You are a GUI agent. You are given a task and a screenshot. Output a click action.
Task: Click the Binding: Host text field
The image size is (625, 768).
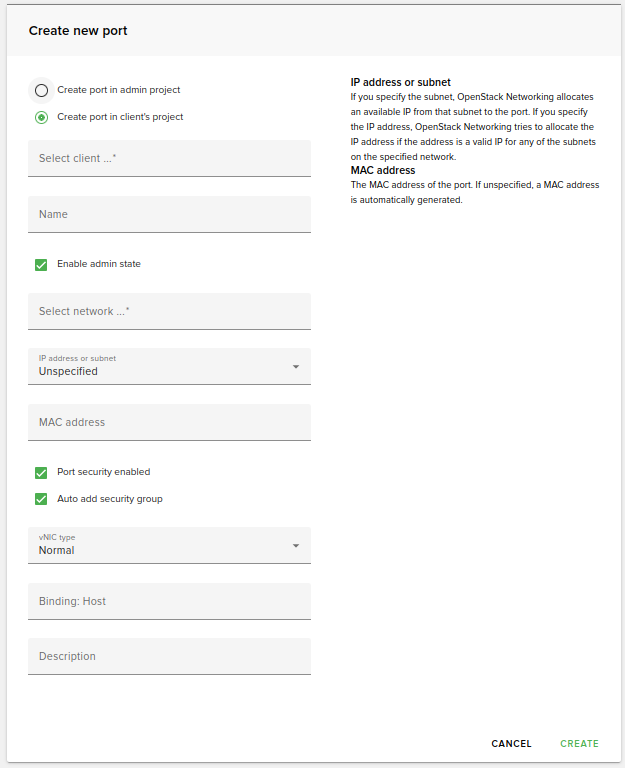point(169,601)
